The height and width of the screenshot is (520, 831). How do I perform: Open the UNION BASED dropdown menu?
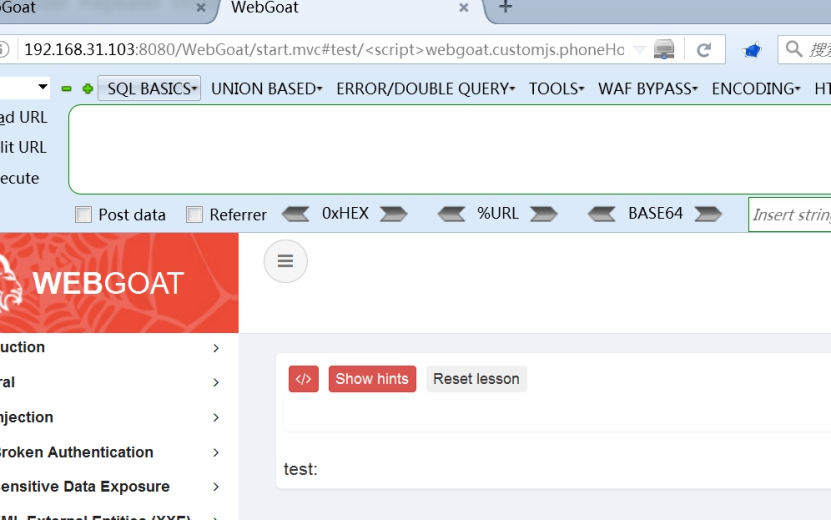267,89
